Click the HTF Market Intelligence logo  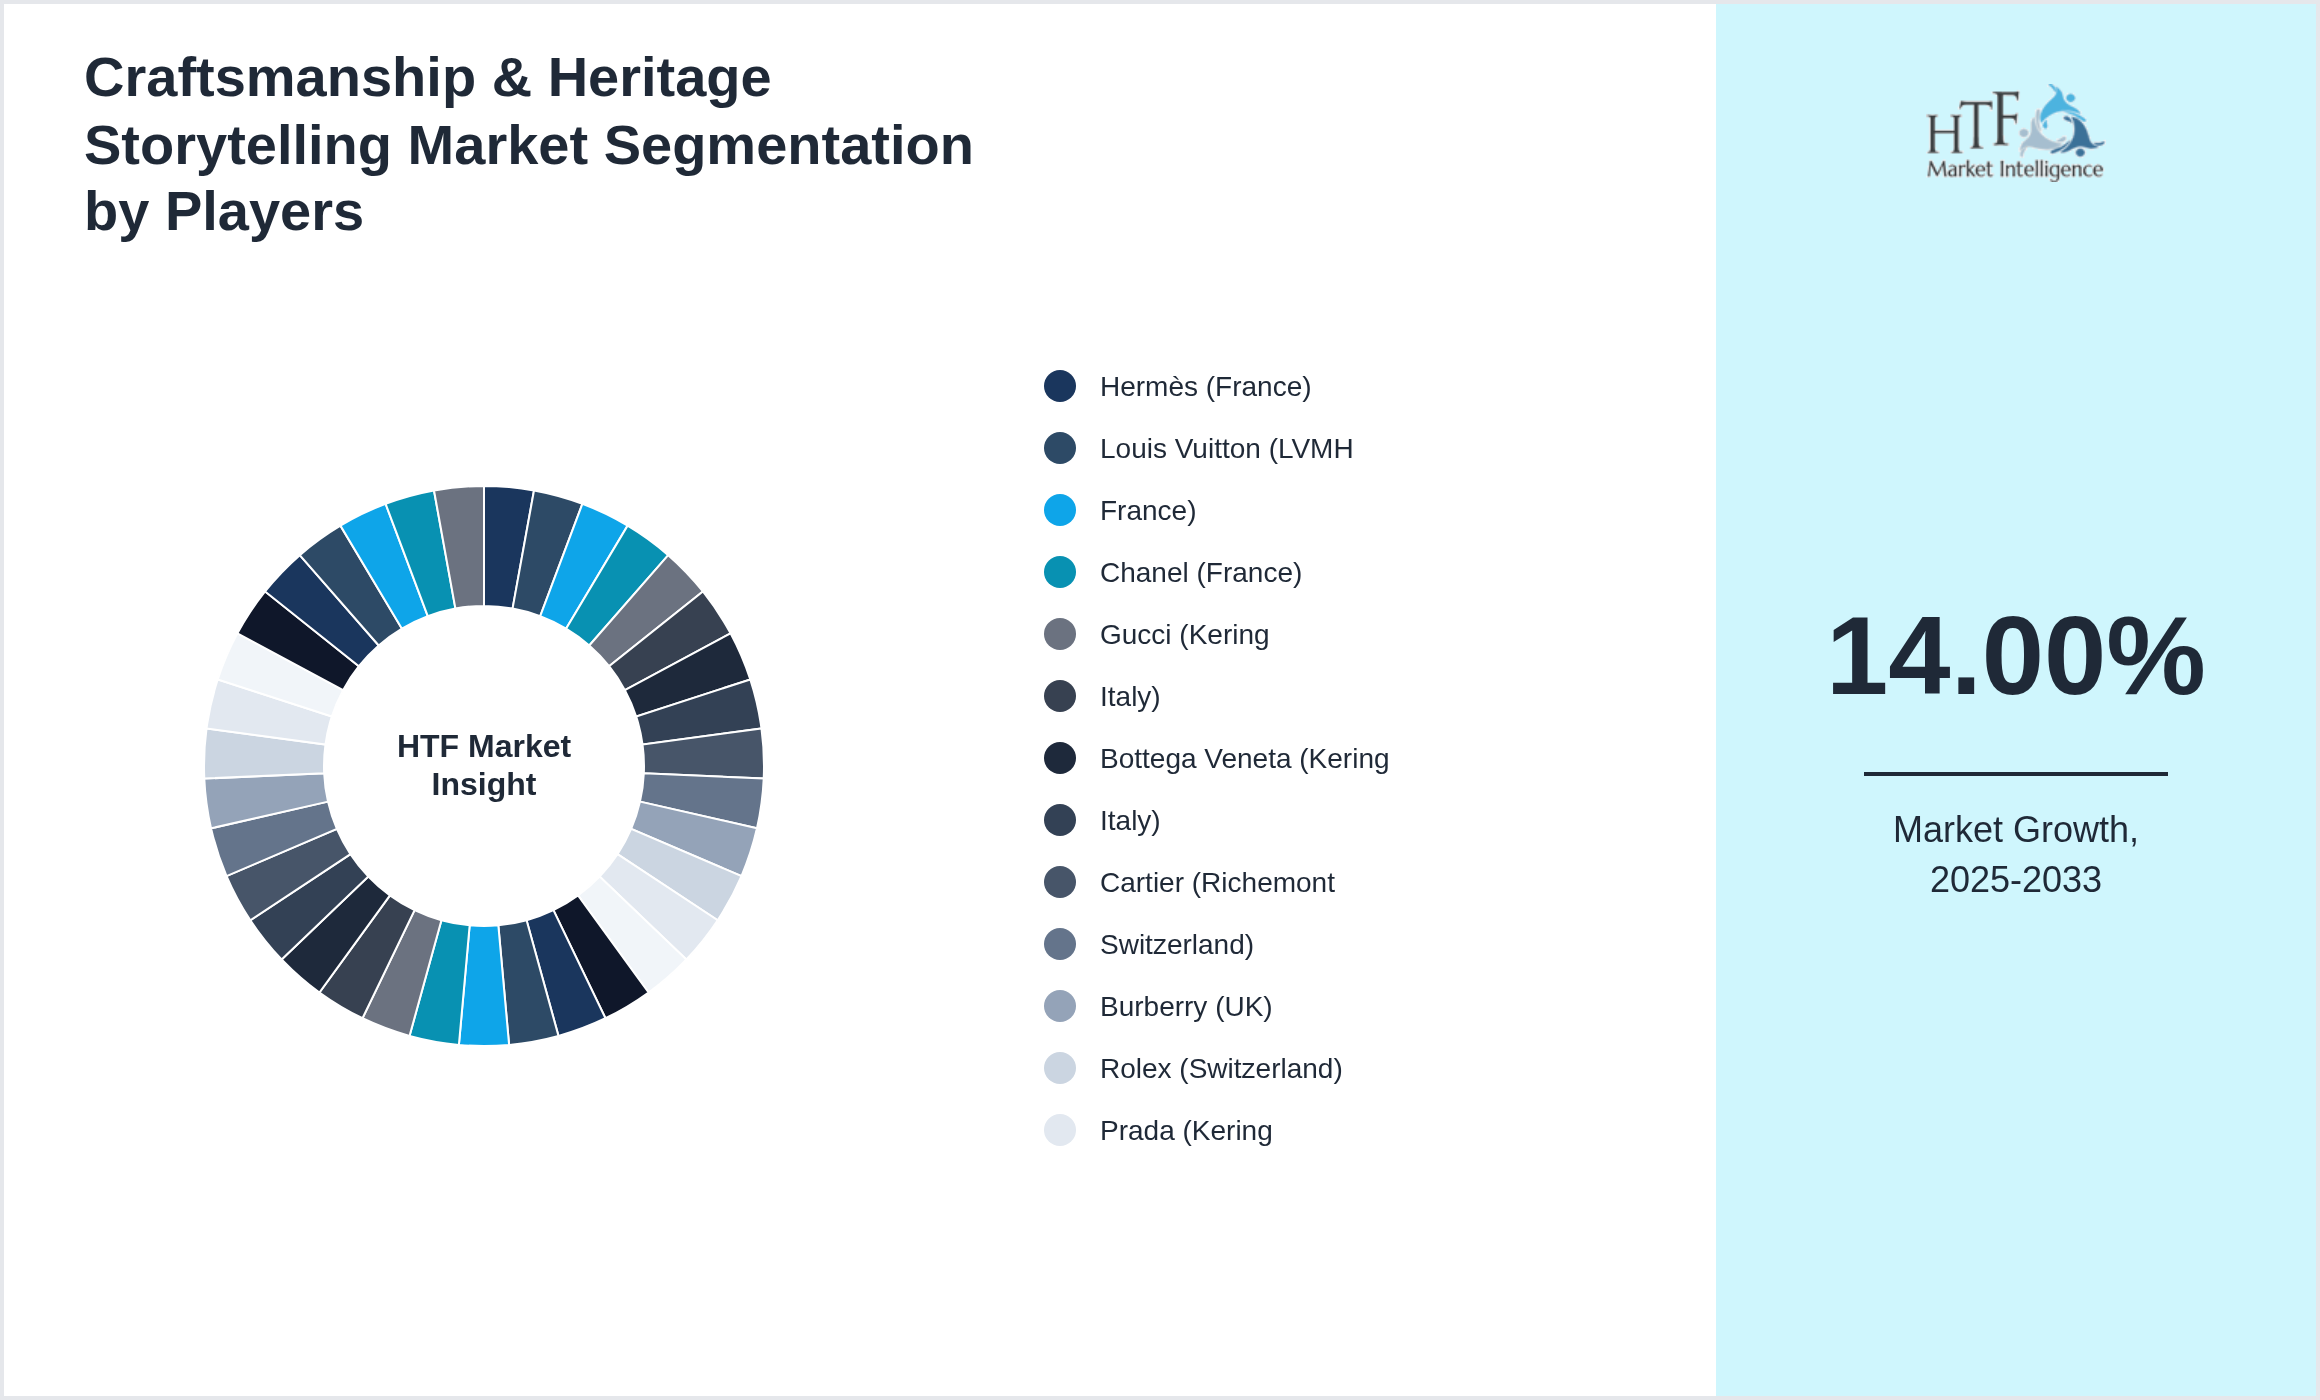pos(2015,132)
